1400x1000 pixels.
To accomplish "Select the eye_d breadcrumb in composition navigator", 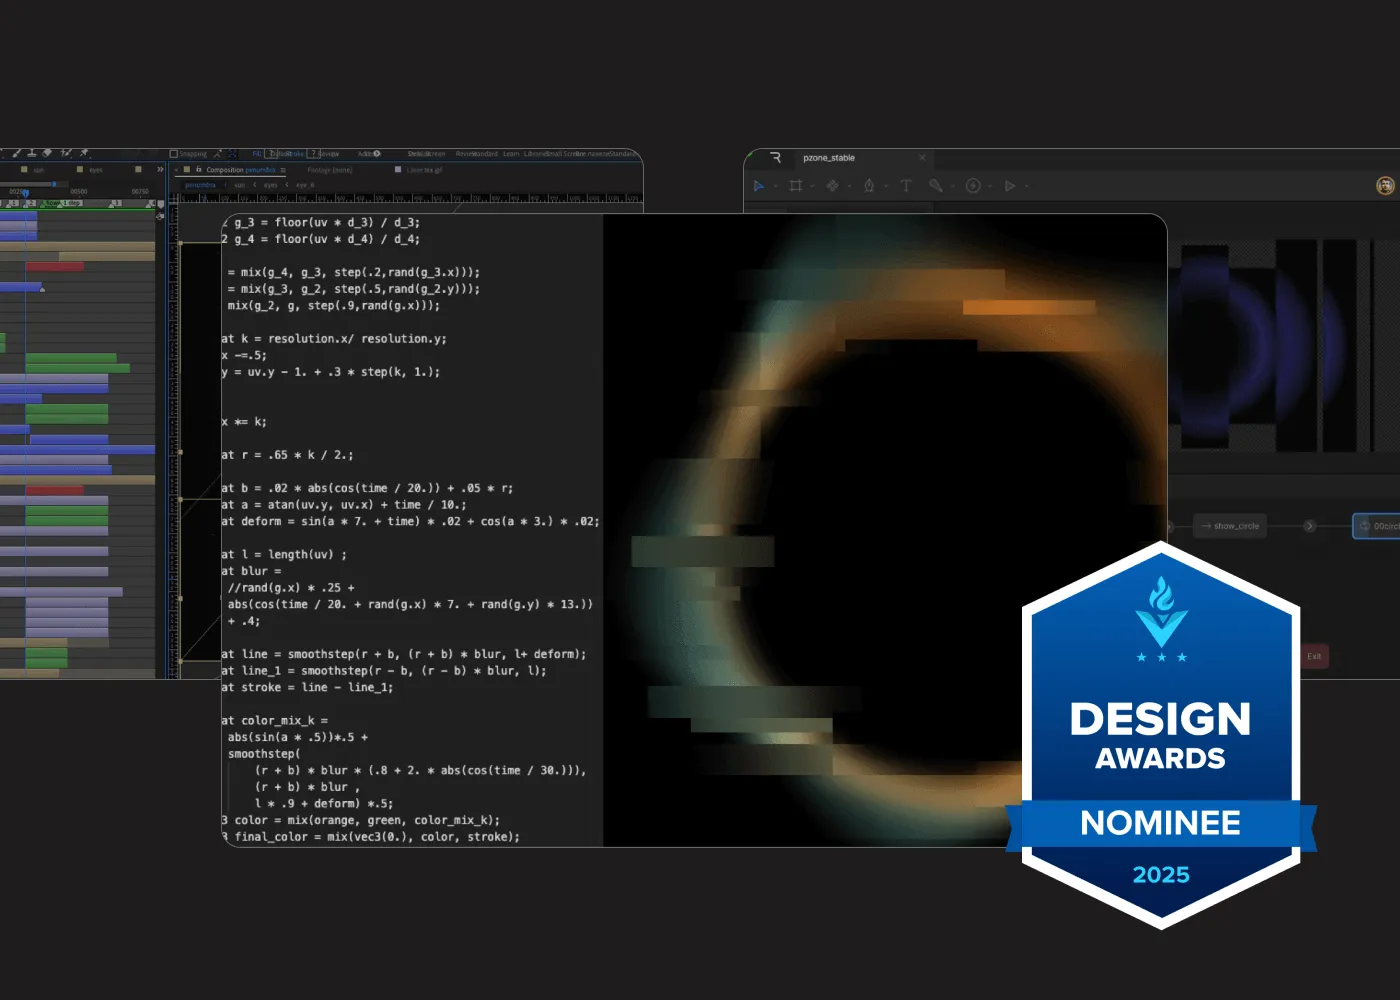I will (x=305, y=185).
